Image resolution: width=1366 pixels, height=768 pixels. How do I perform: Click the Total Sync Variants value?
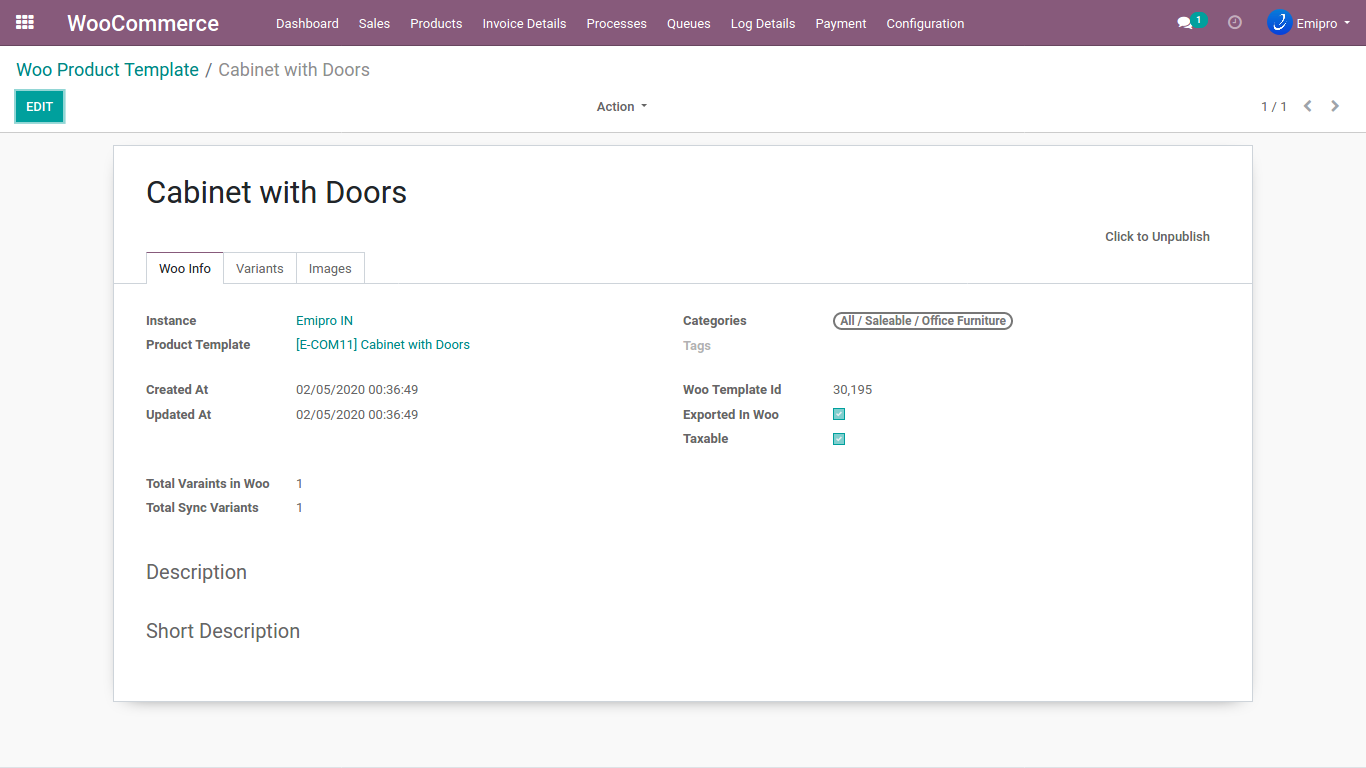(299, 508)
